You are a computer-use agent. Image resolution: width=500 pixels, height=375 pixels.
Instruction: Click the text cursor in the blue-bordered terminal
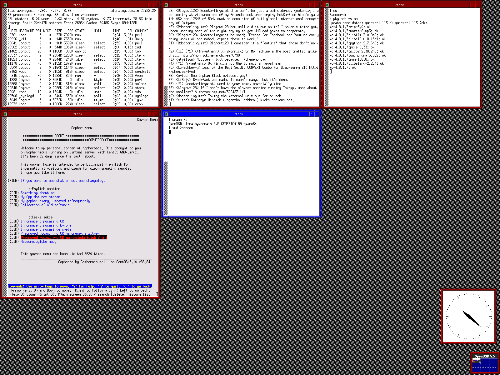pos(170,132)
